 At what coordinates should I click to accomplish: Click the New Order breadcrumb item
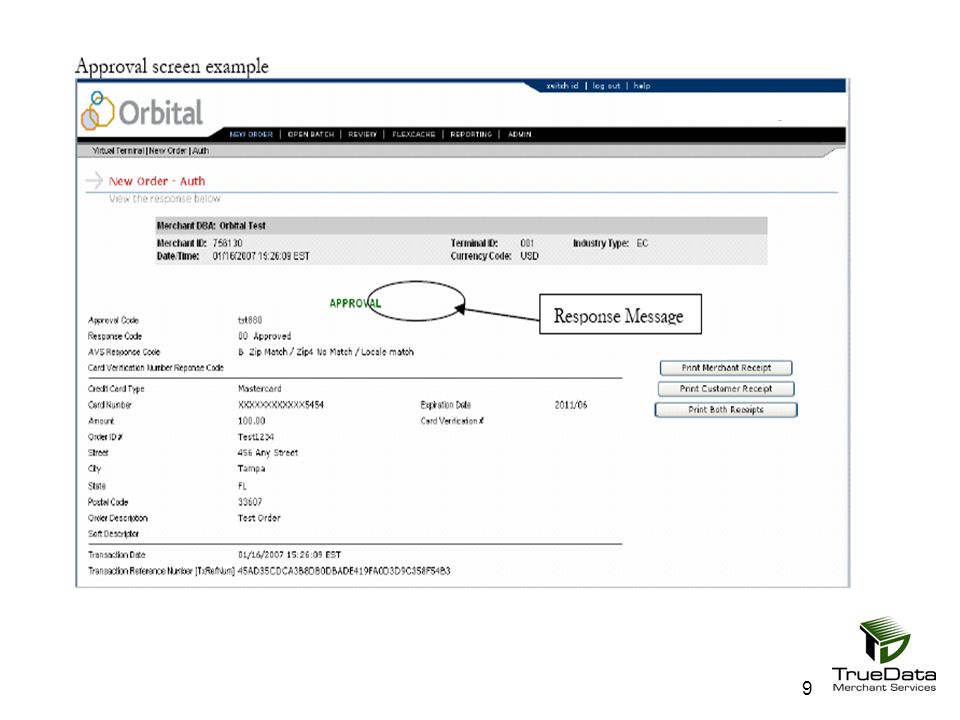(x=168, y=151)
